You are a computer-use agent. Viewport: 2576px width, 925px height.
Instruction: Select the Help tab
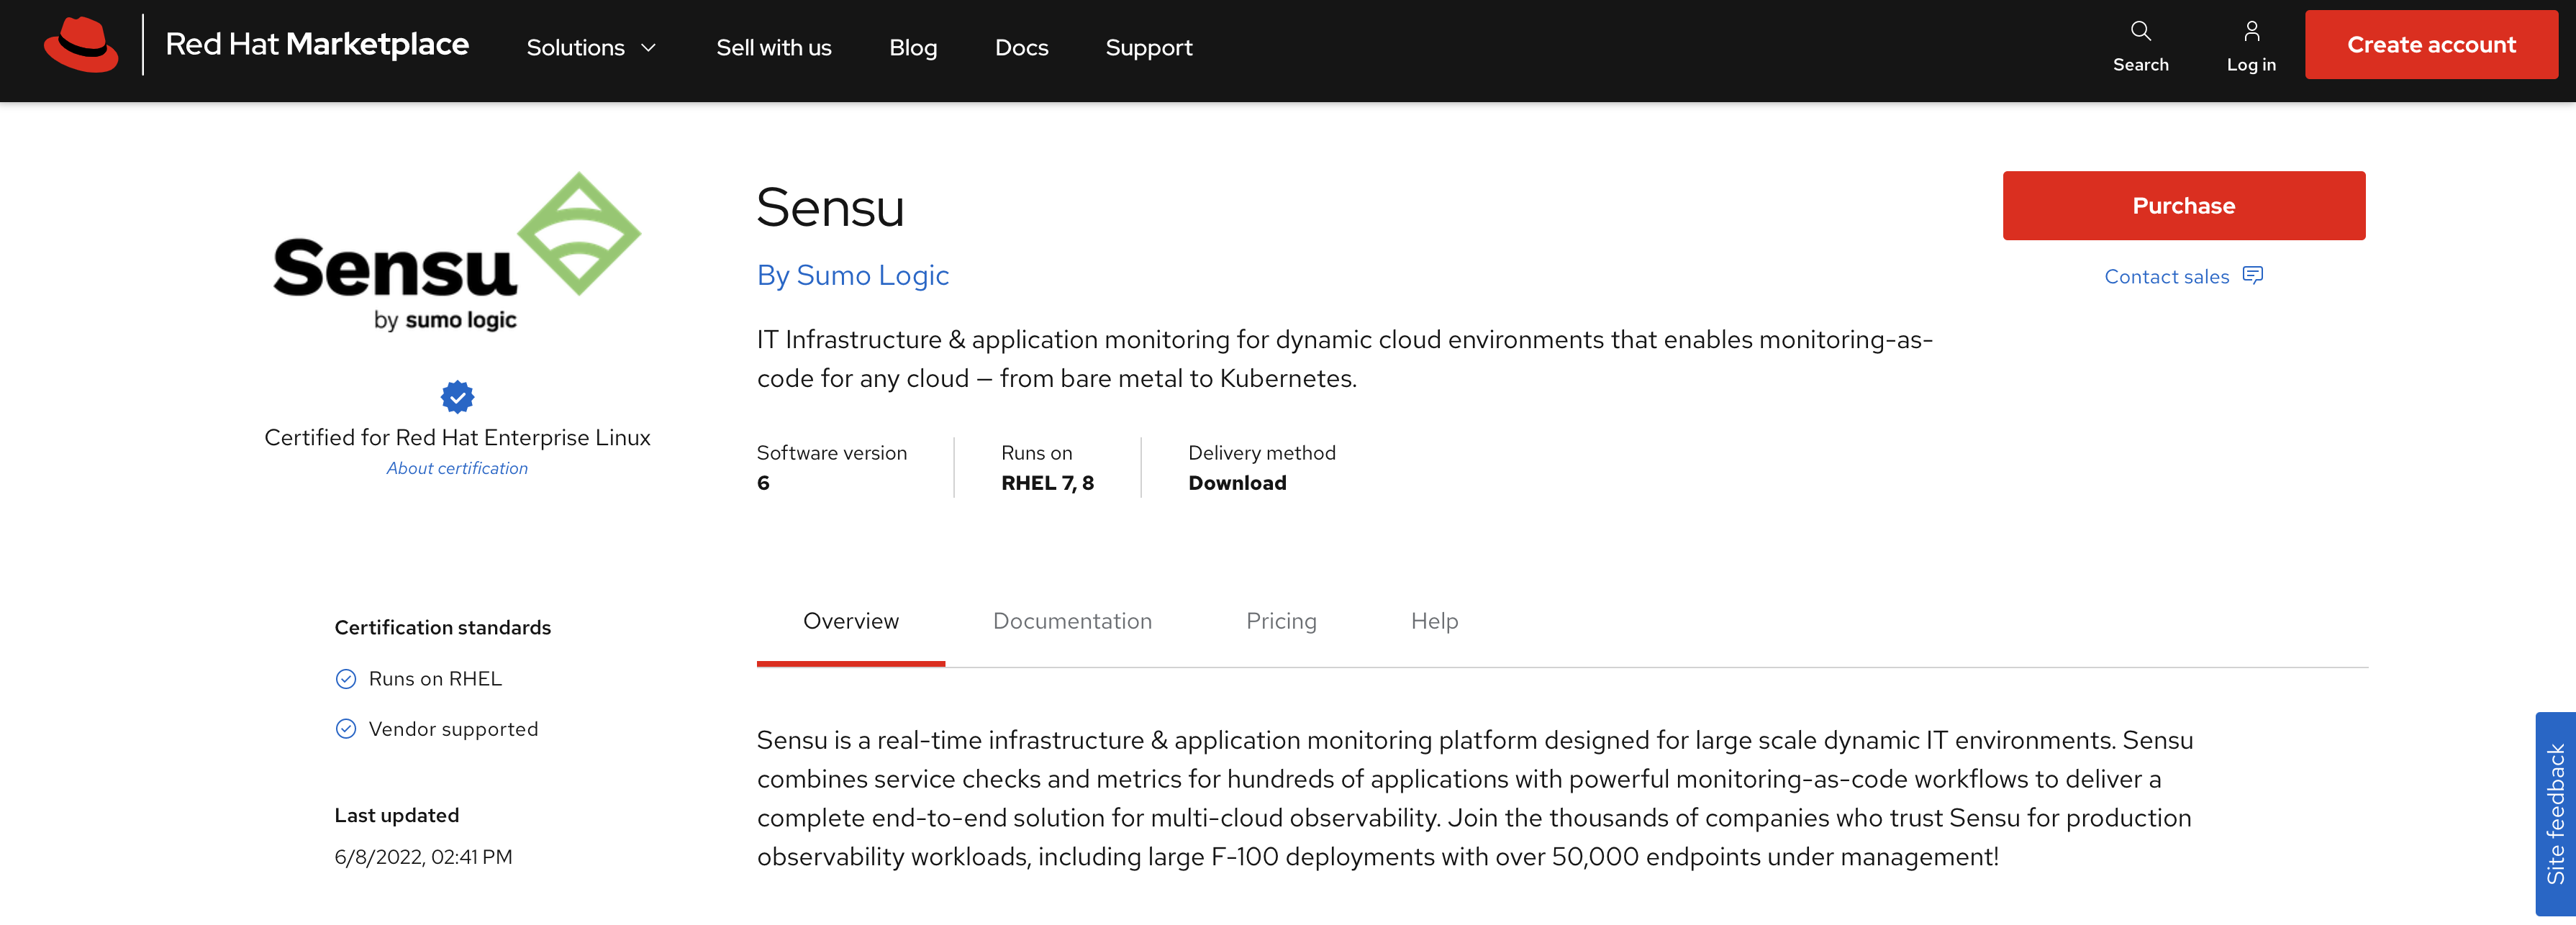[x=1434, y=621]
